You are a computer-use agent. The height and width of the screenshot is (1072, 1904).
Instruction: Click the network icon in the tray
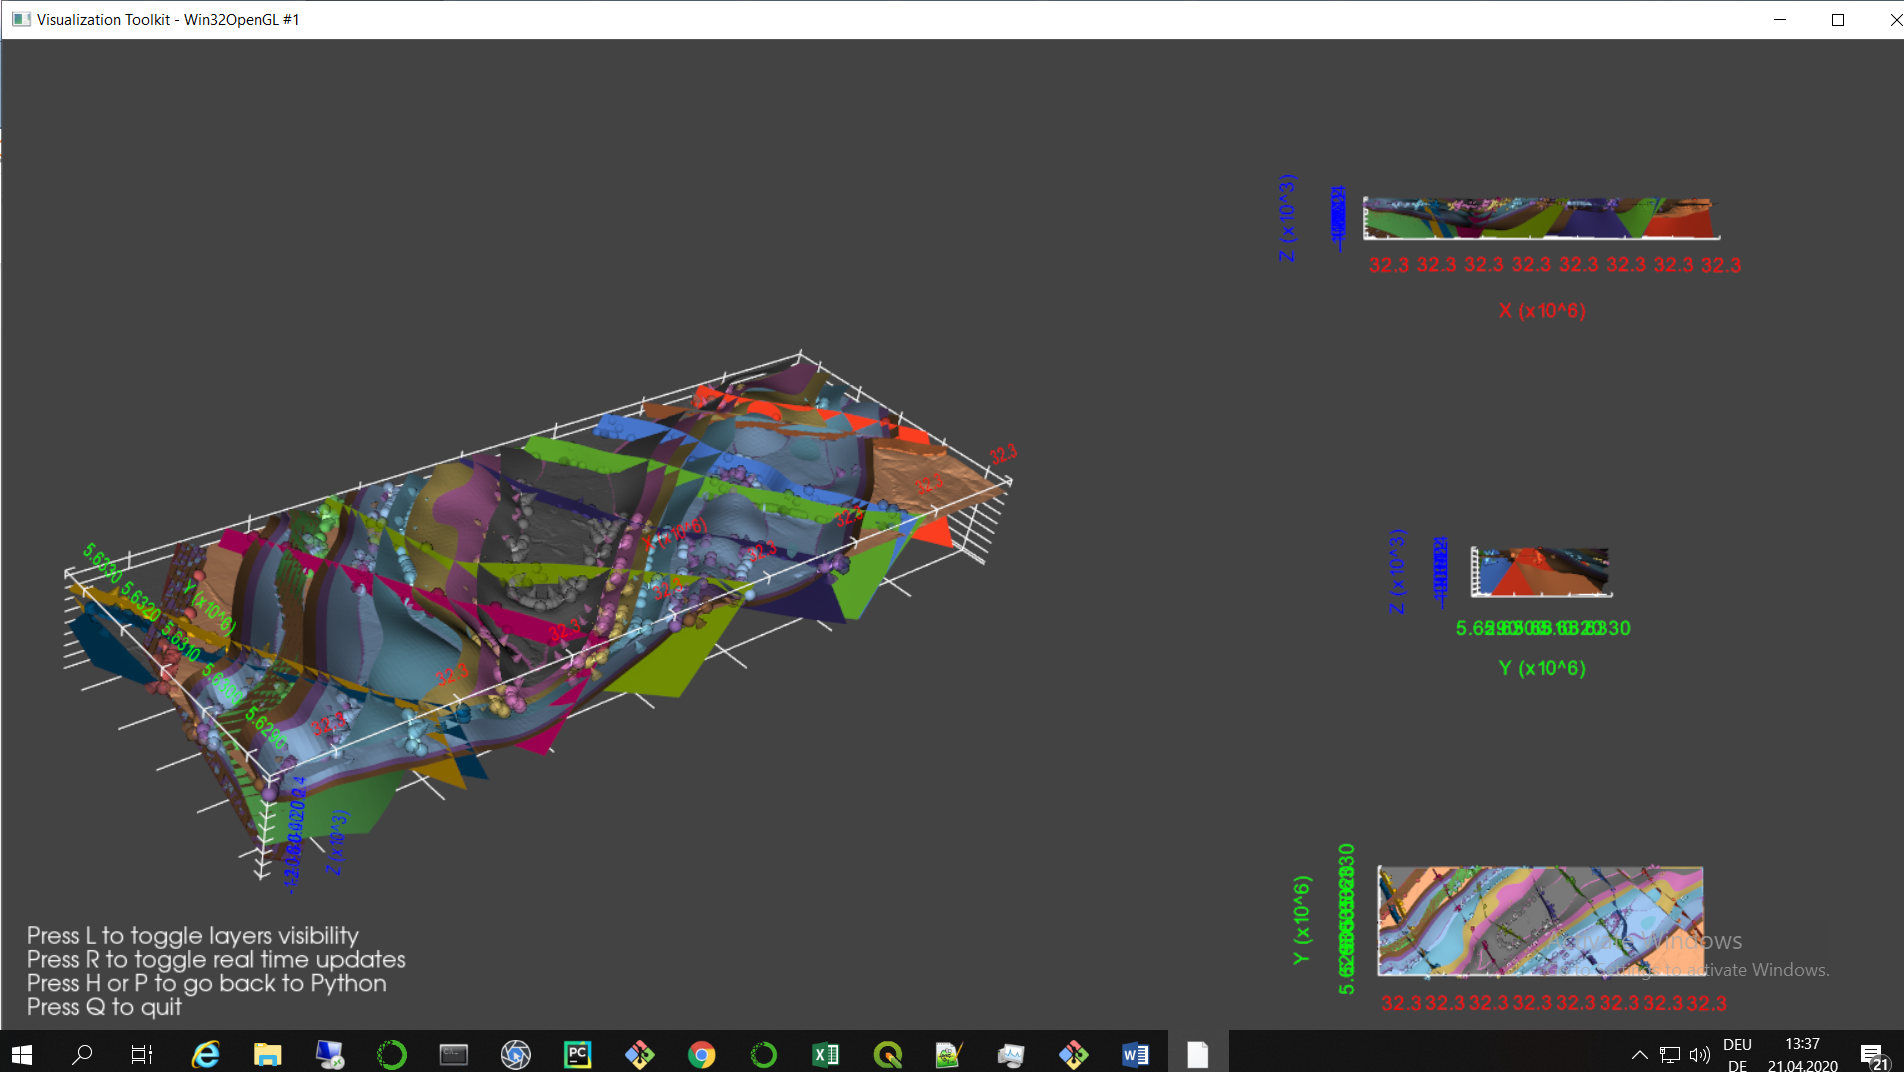pyautogui.click(x=1668, y=1053)
